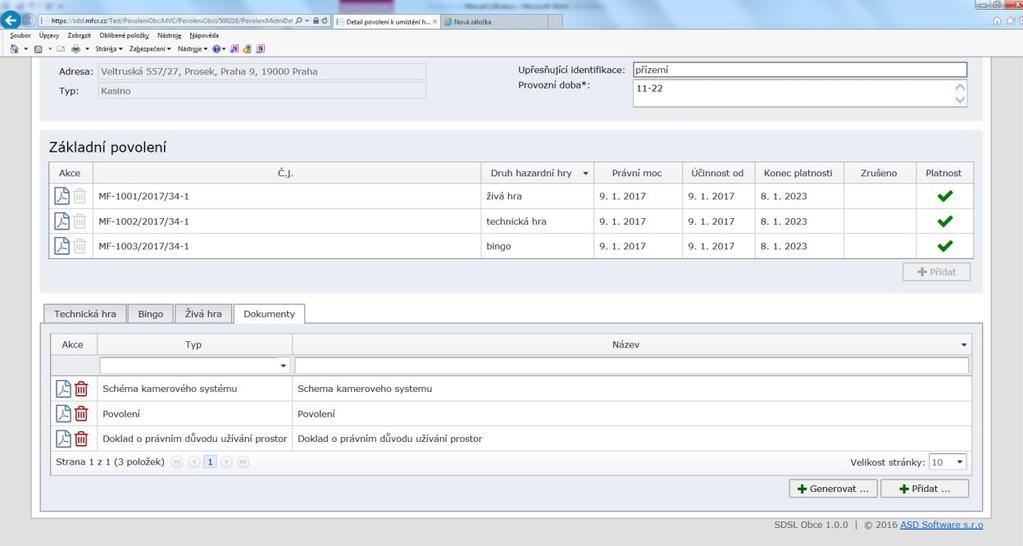The width and height of the screenshot is (1023, 546).
Task: Open the Nápověda menu
Action: [204, 35]
